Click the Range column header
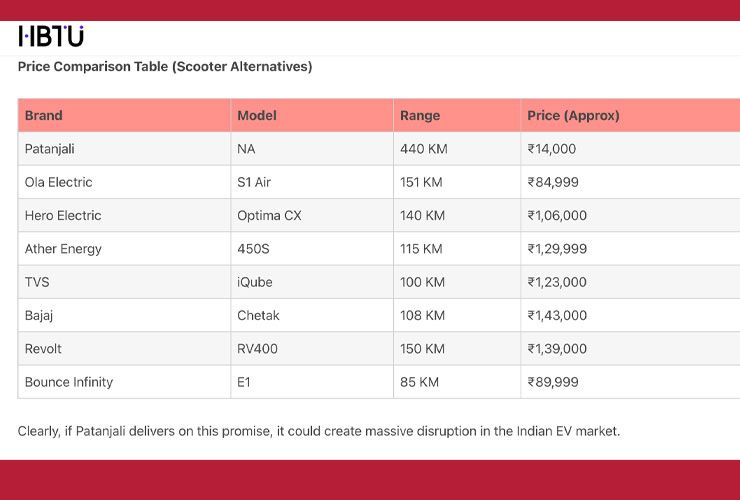The height and width of the screenshot is (500, 740). [x=457, y=115]
